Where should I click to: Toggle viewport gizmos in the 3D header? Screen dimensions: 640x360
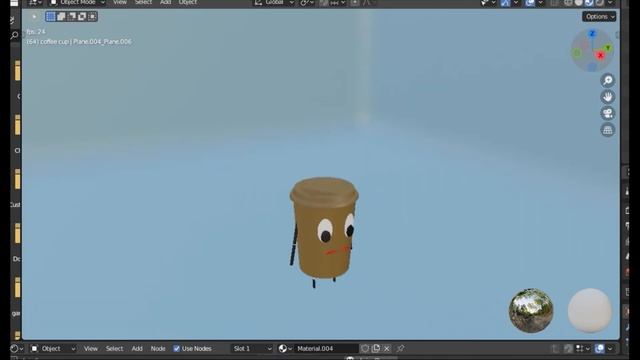[x=505, y=3]
